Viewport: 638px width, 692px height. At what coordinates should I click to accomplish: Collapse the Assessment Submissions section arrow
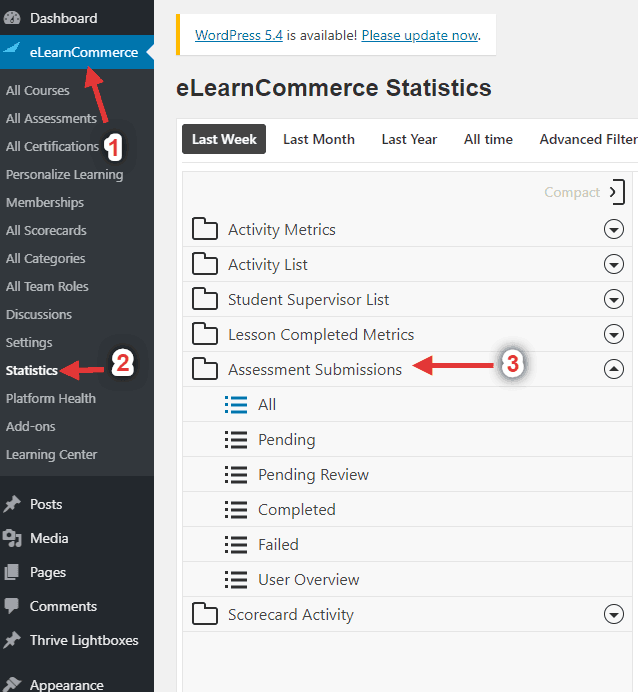pos(614,369)
